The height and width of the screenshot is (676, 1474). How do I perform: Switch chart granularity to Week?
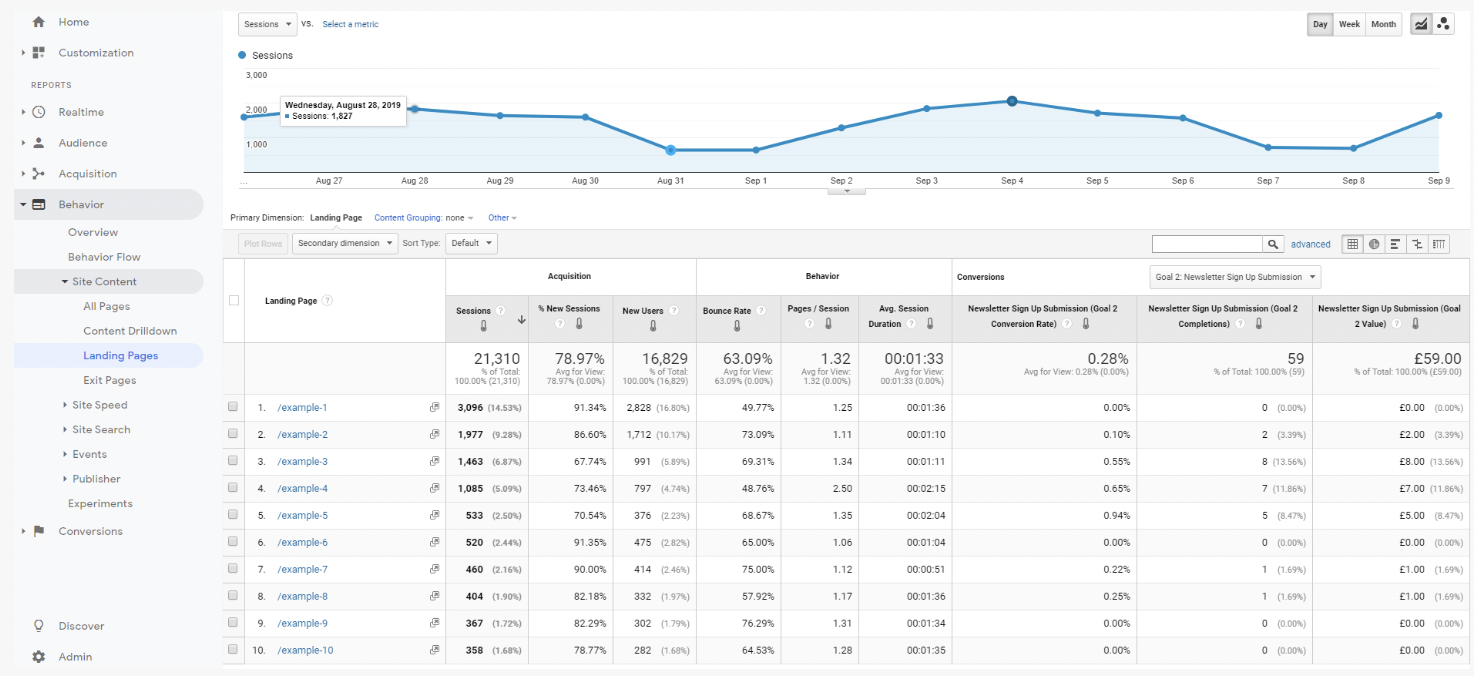pos(1349,25)
